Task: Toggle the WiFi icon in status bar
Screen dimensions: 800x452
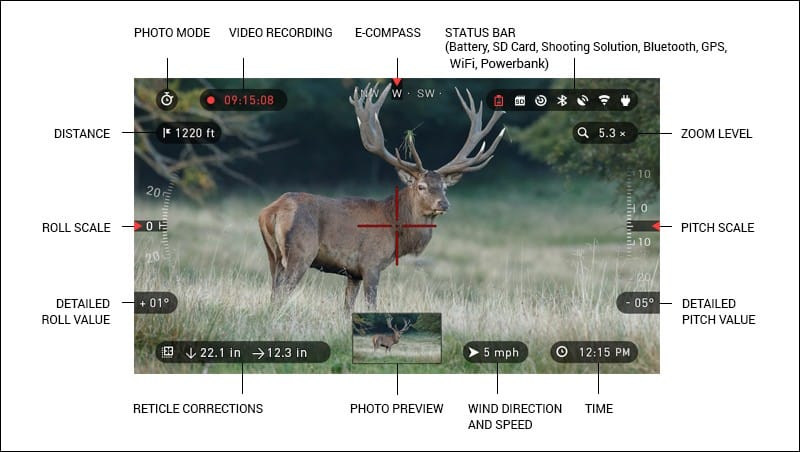Action: 604,100
